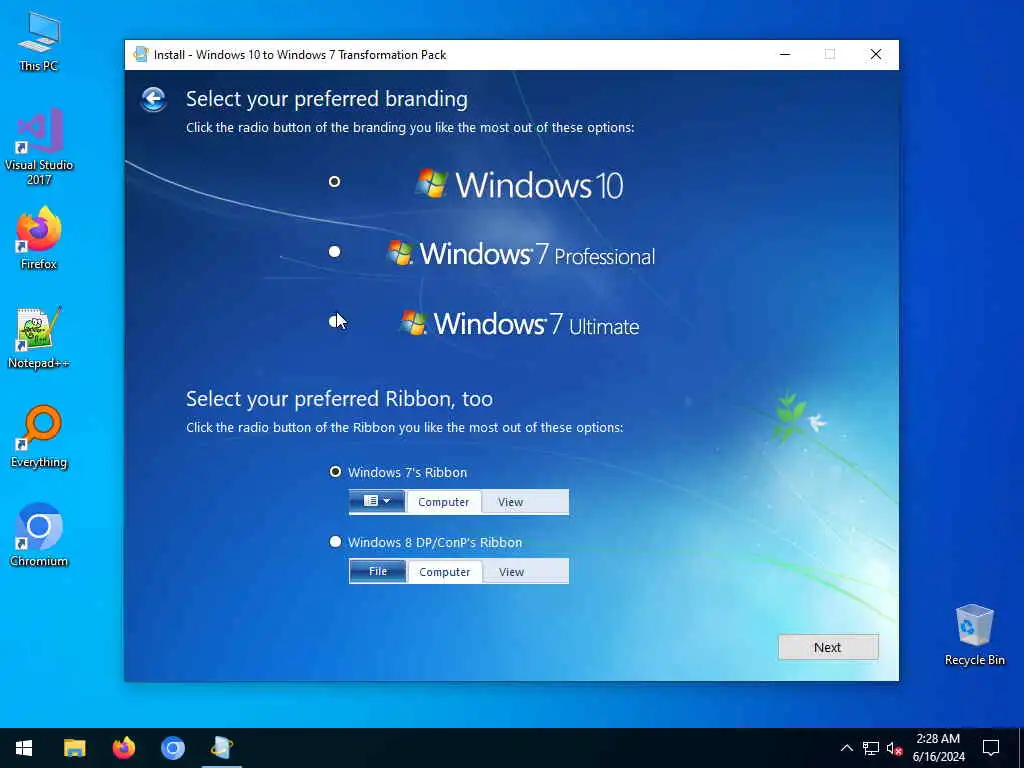Open the network status tray icon

tap(871, 748)
